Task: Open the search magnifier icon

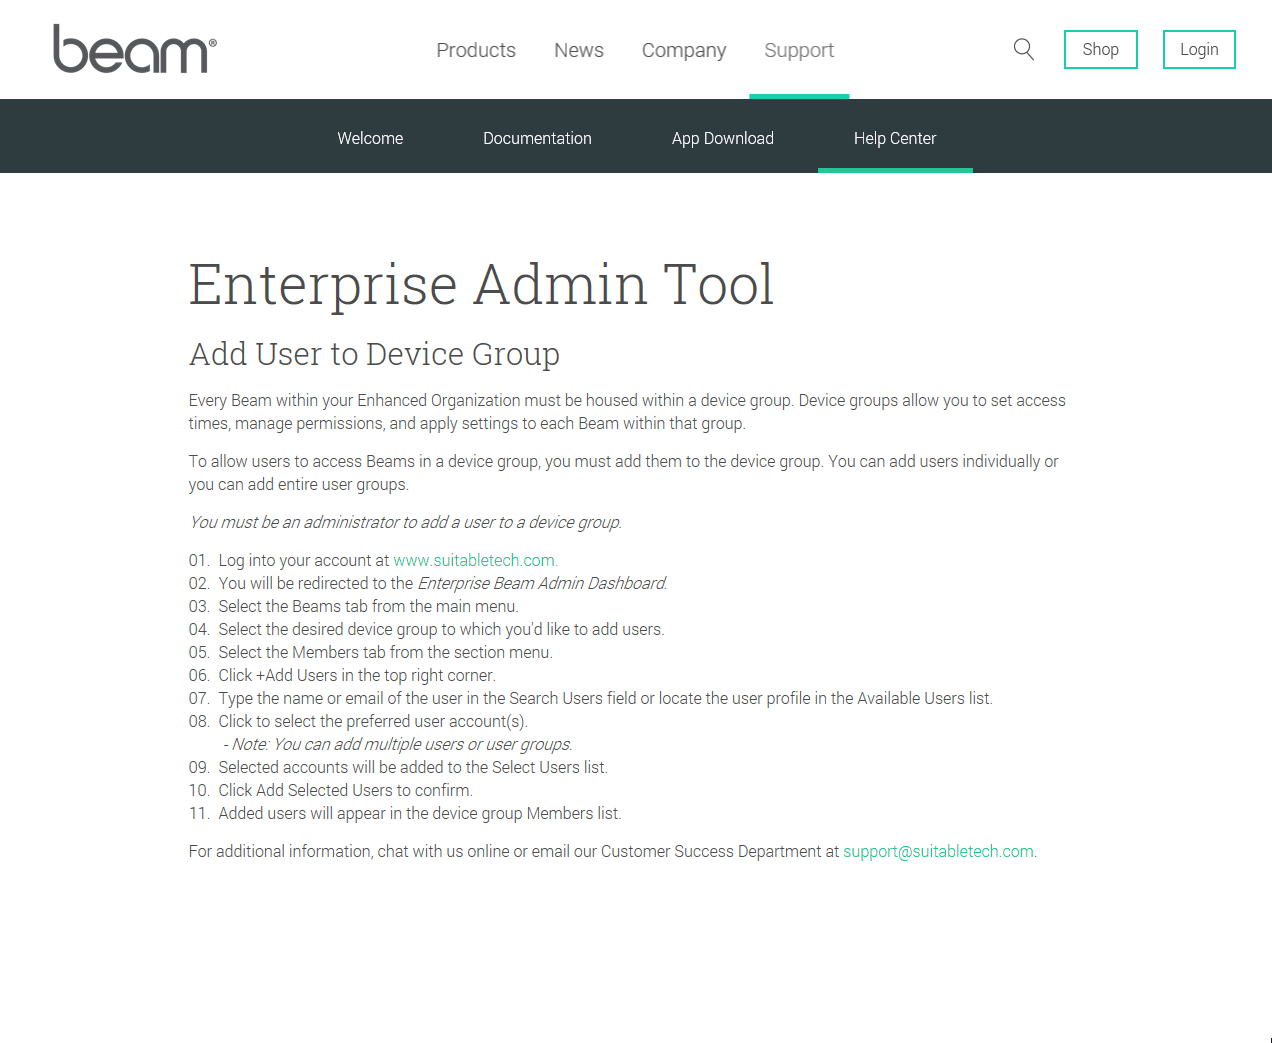Action: [x=1023, y=49]
